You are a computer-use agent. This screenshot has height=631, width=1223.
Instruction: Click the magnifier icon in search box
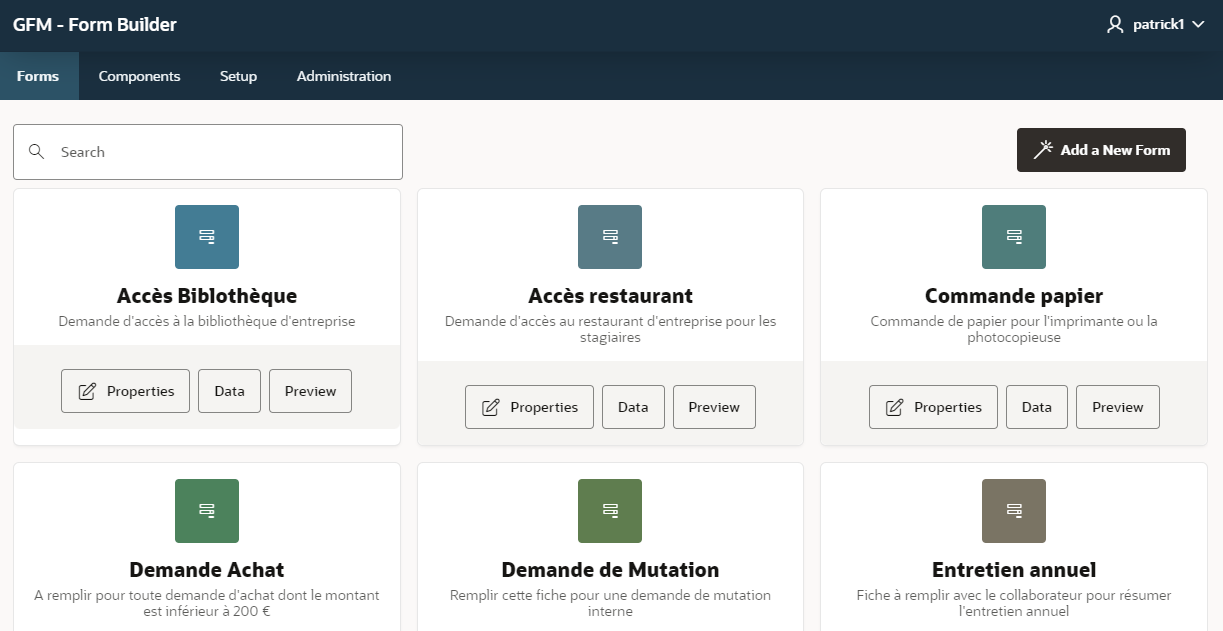coord(37,152)
